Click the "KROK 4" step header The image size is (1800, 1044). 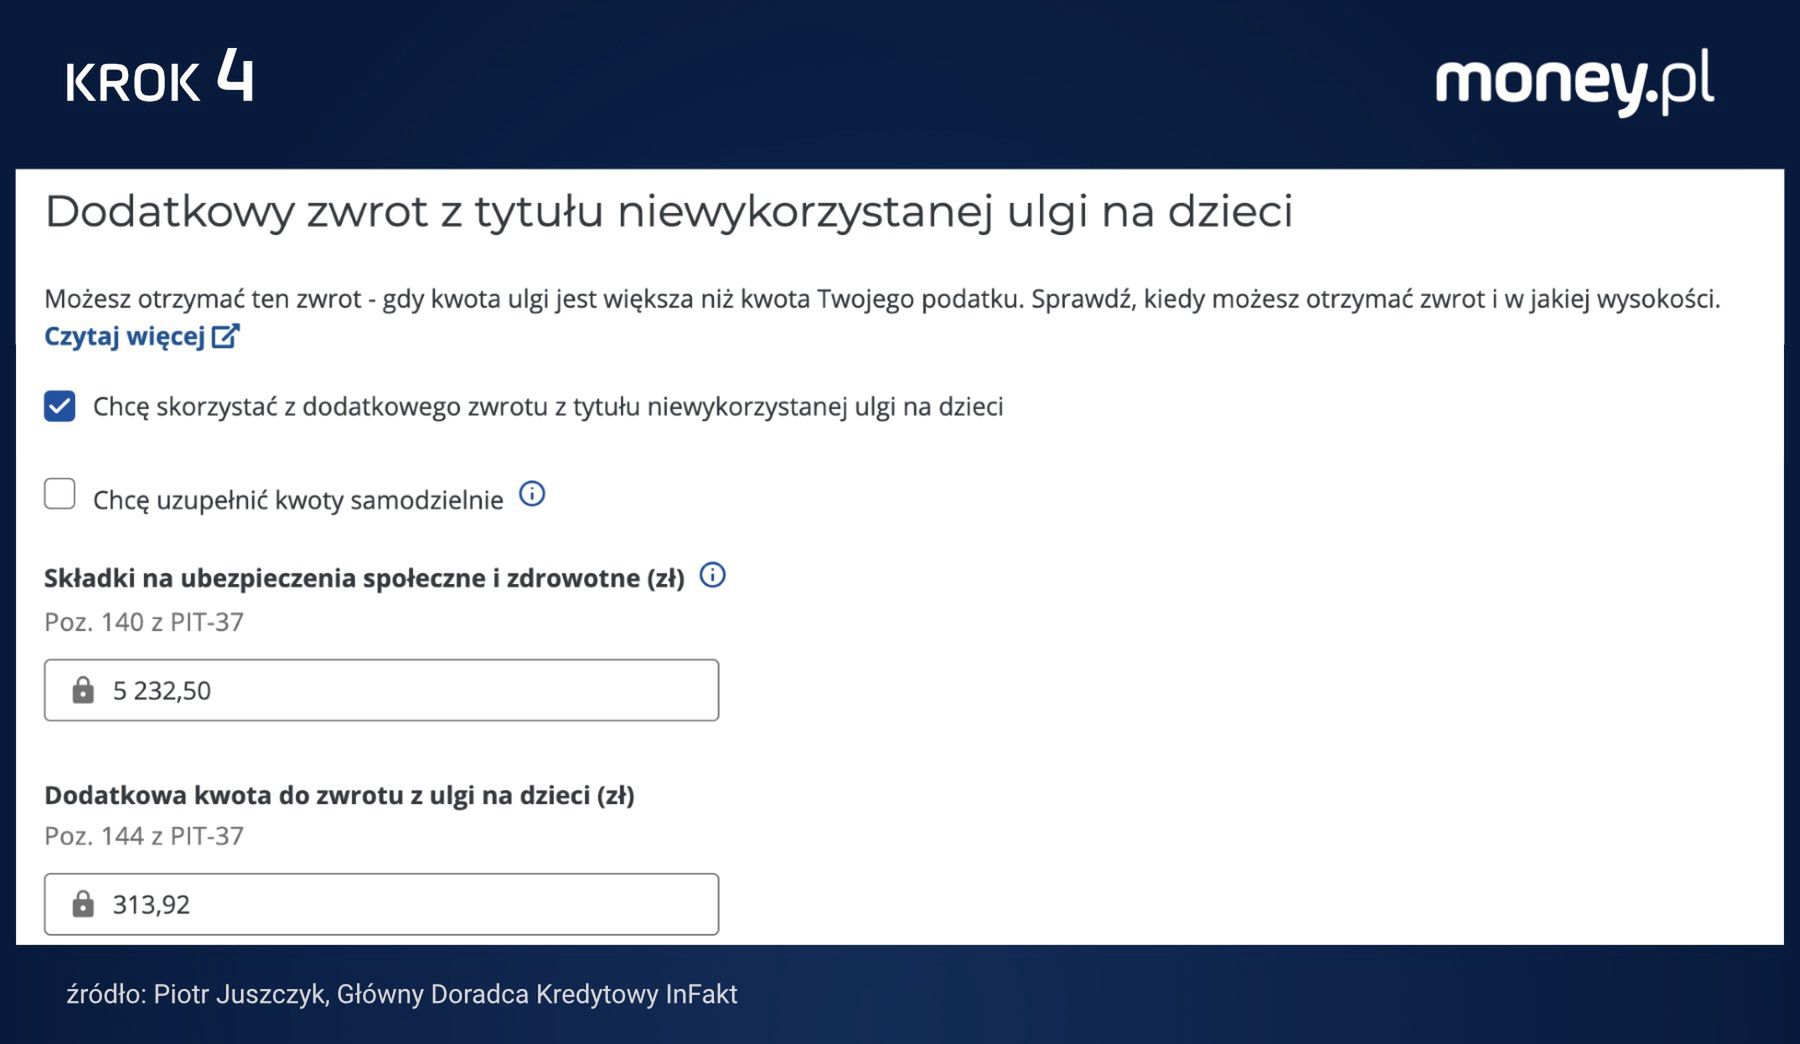pyautogui.click(x=162, y=82)
